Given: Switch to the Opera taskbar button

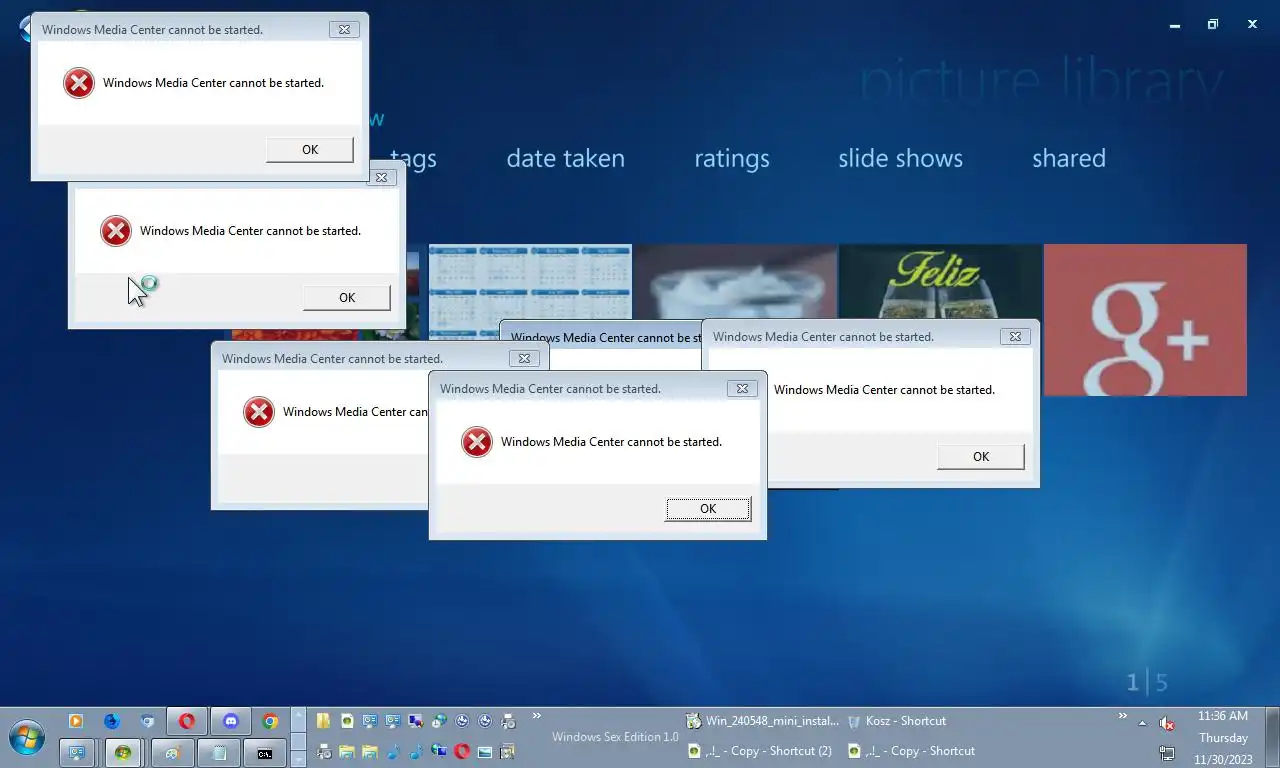Looking at the screenshot, I should 186,721.
